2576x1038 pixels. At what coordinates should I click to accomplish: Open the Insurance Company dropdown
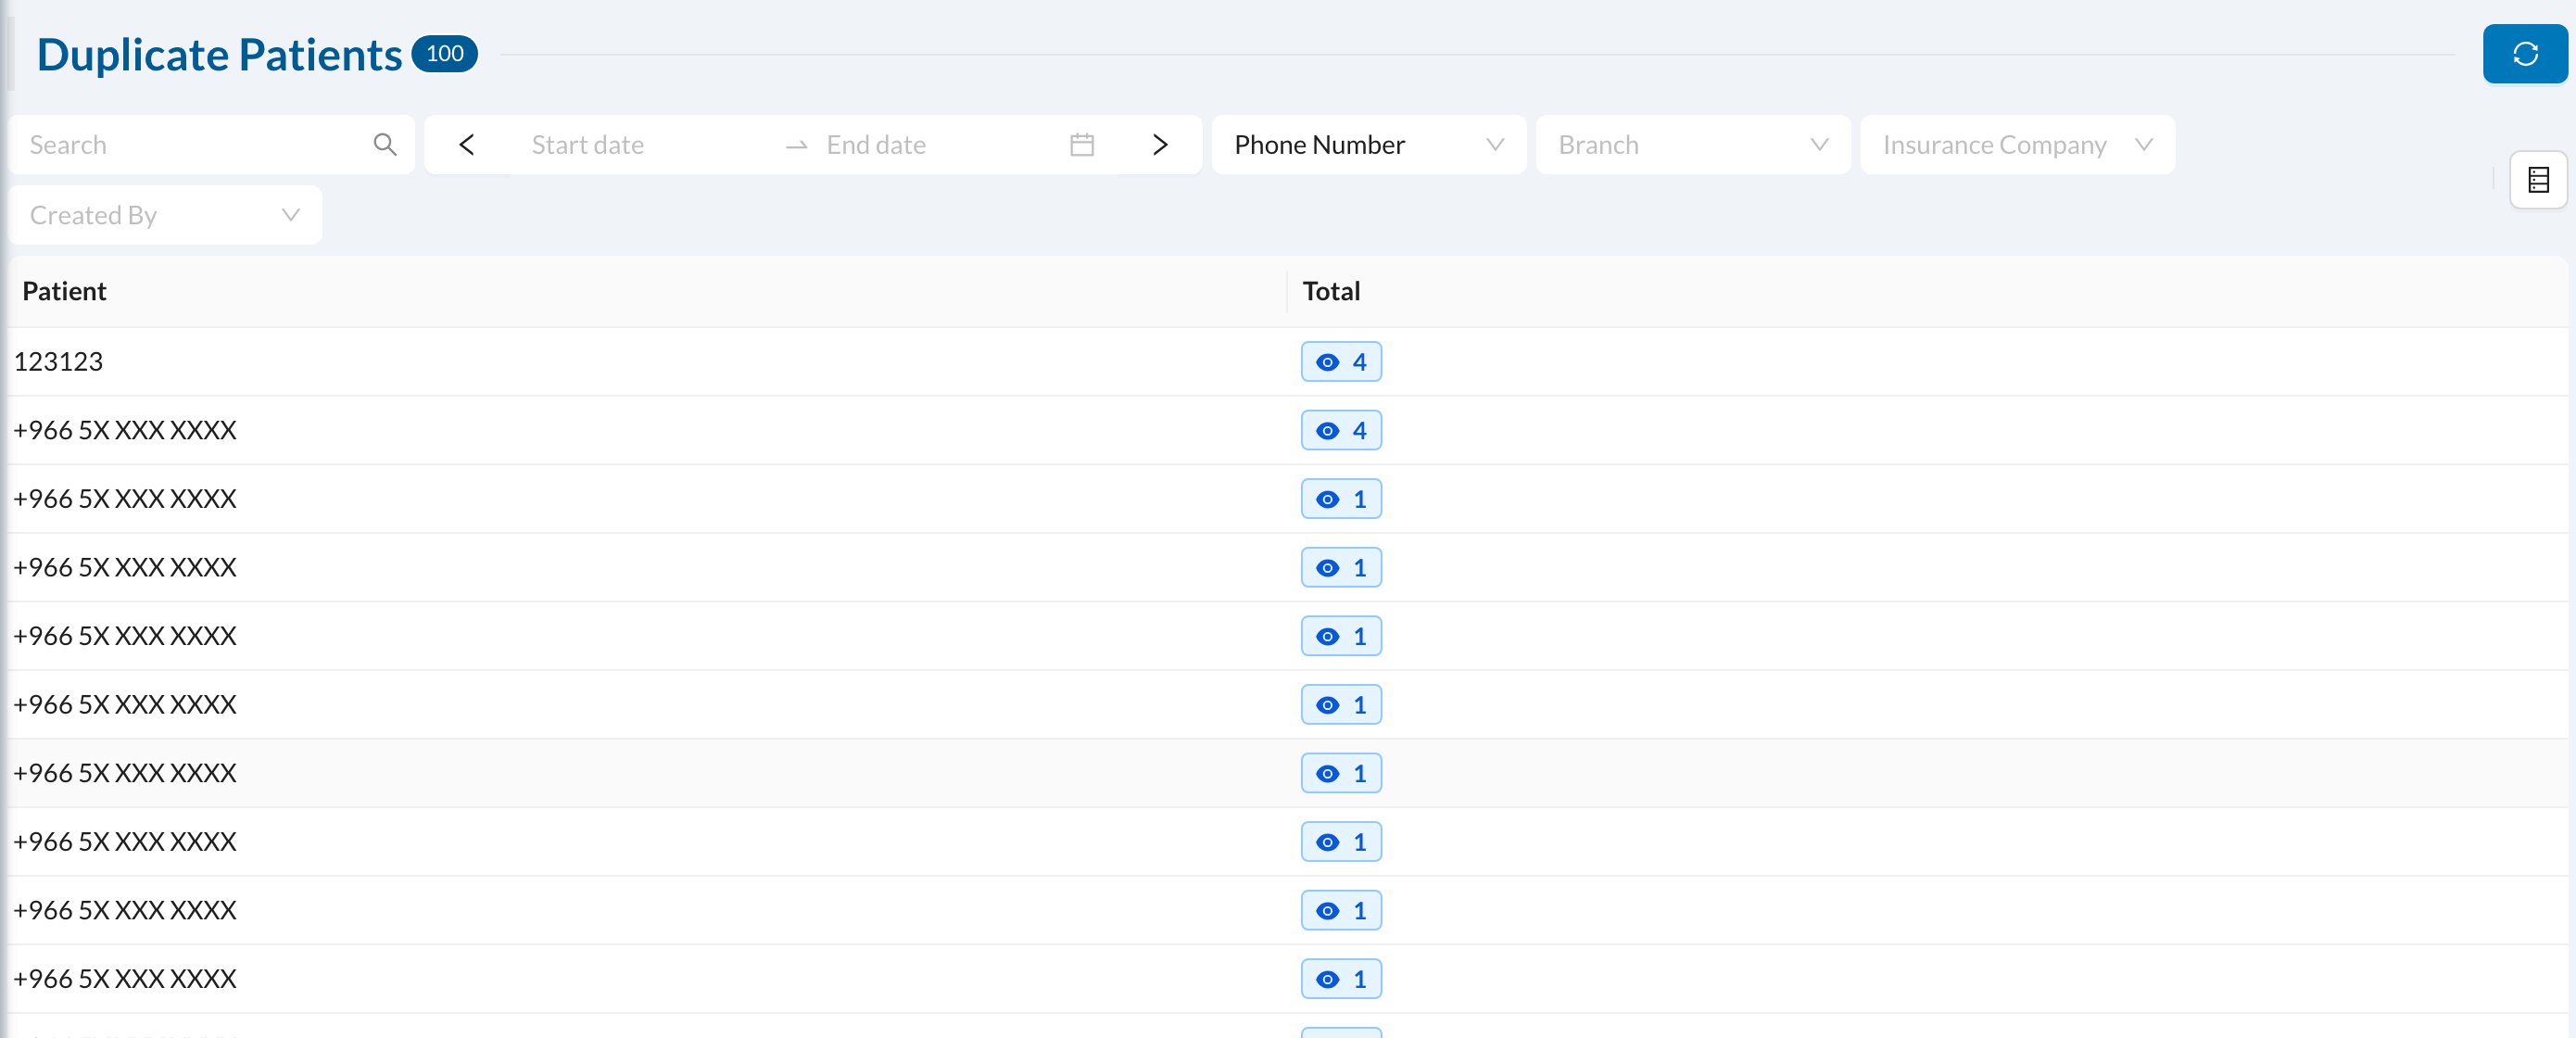[2017, 145]
